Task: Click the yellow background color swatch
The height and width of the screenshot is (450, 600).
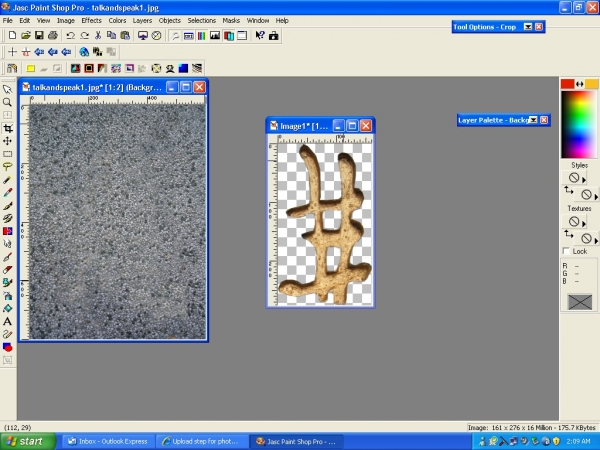Action: coord(592,84)
